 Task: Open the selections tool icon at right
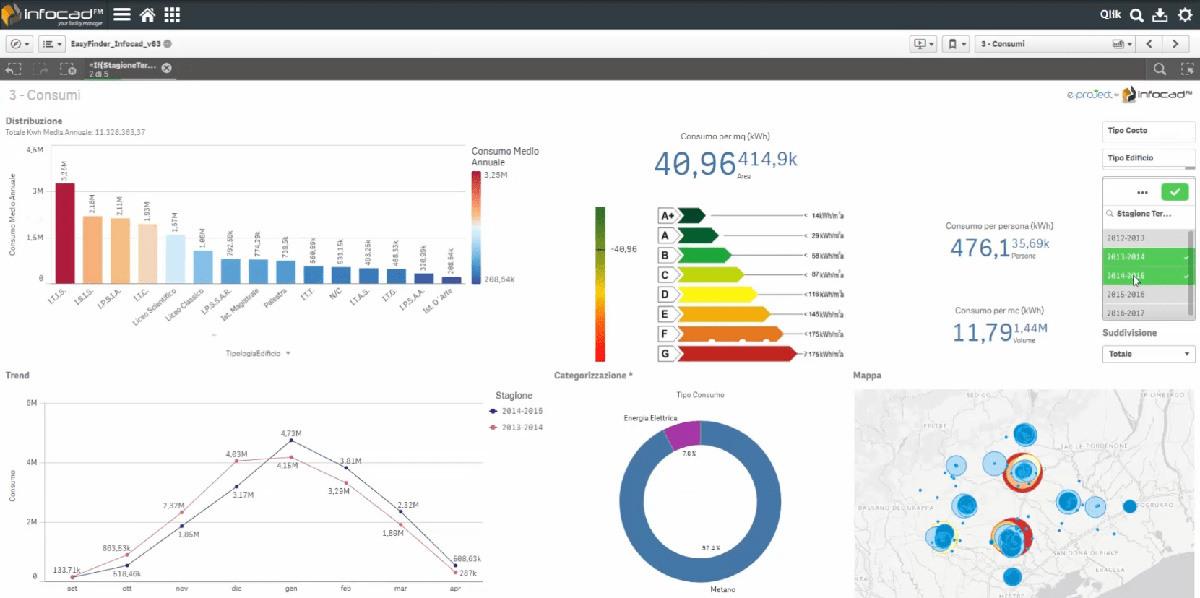pyautogui.click(x=1187, y=69)
